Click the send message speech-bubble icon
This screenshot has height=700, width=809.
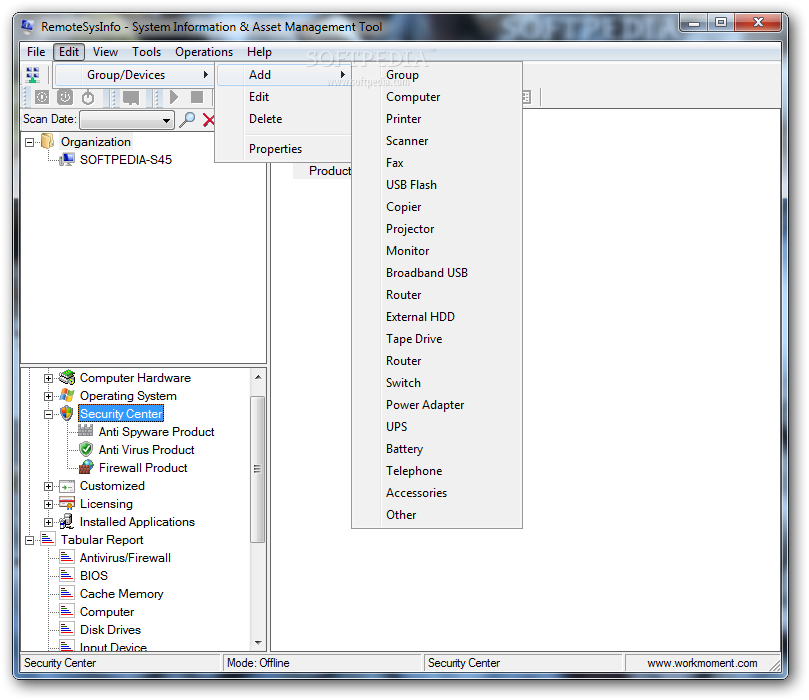click(131, 97)
